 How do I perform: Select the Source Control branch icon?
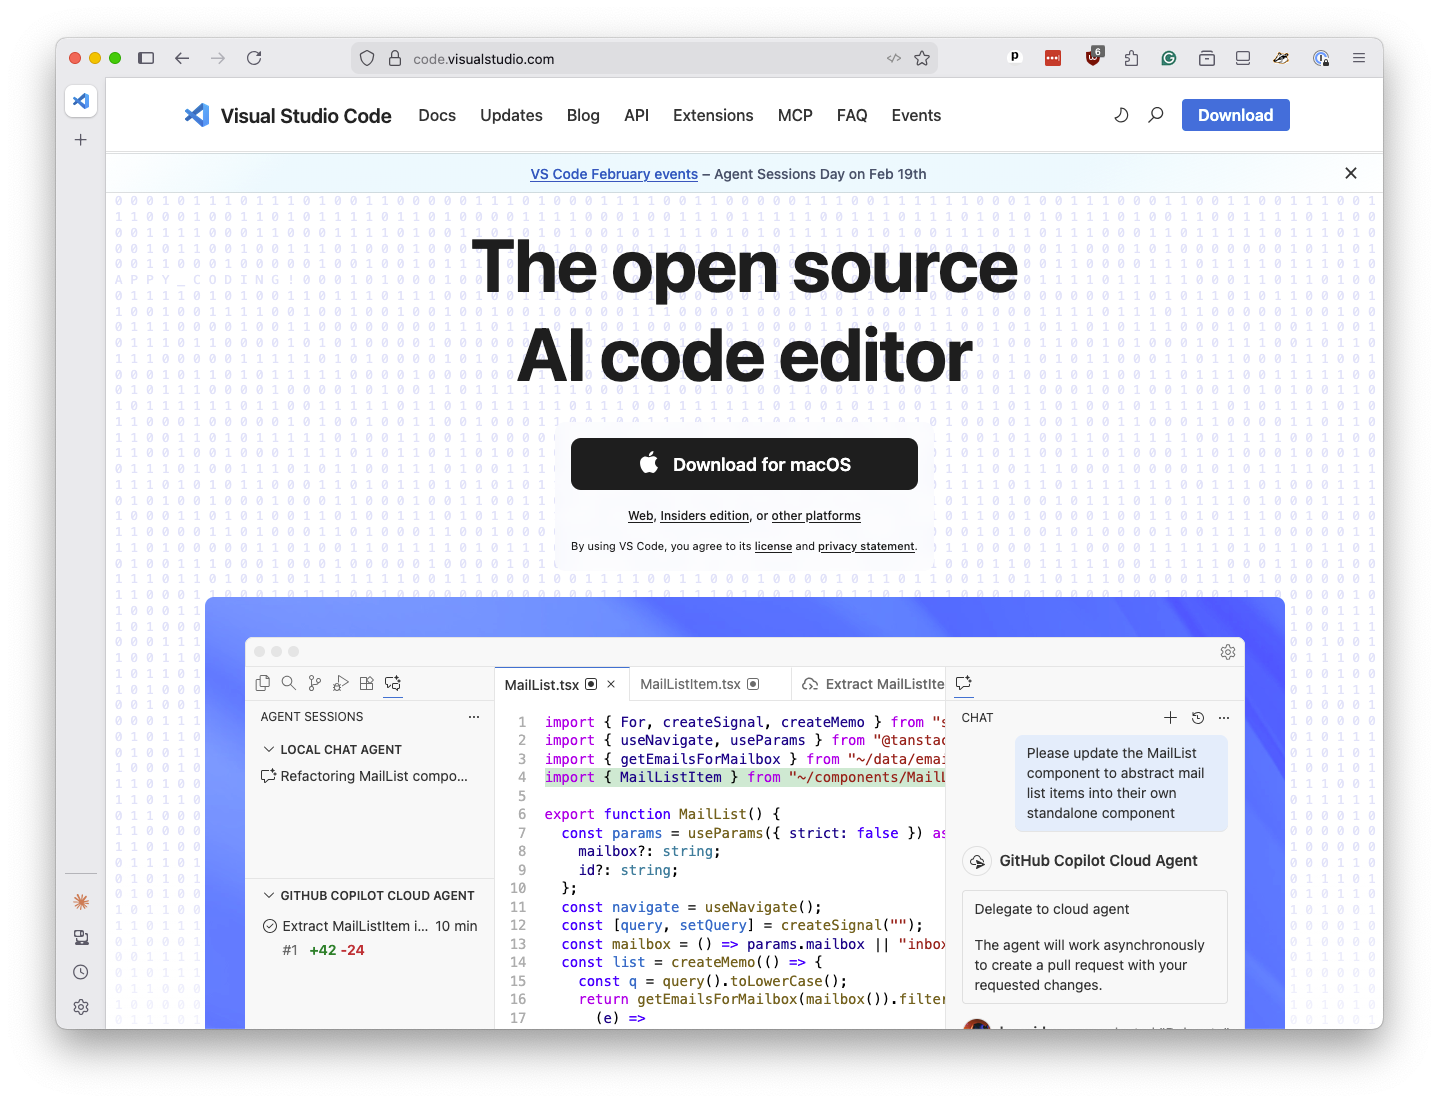(x=314, y=683)
